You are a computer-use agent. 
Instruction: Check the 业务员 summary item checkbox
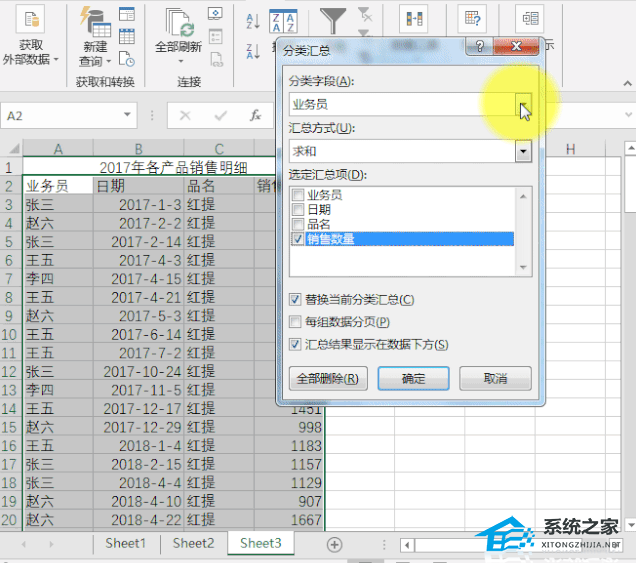coord(298,195)
